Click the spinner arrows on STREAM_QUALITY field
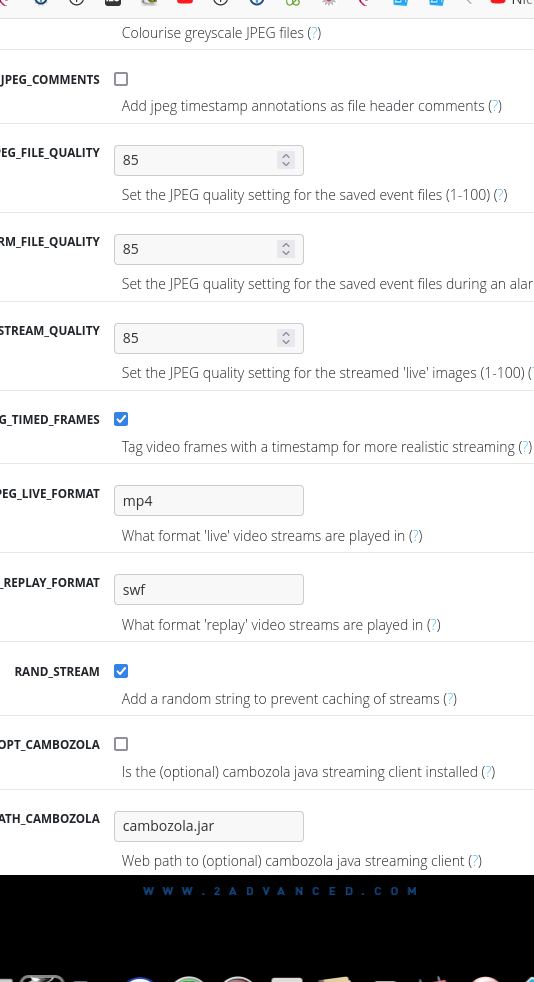This screenshot has width=534, height=982. [286, 338]
